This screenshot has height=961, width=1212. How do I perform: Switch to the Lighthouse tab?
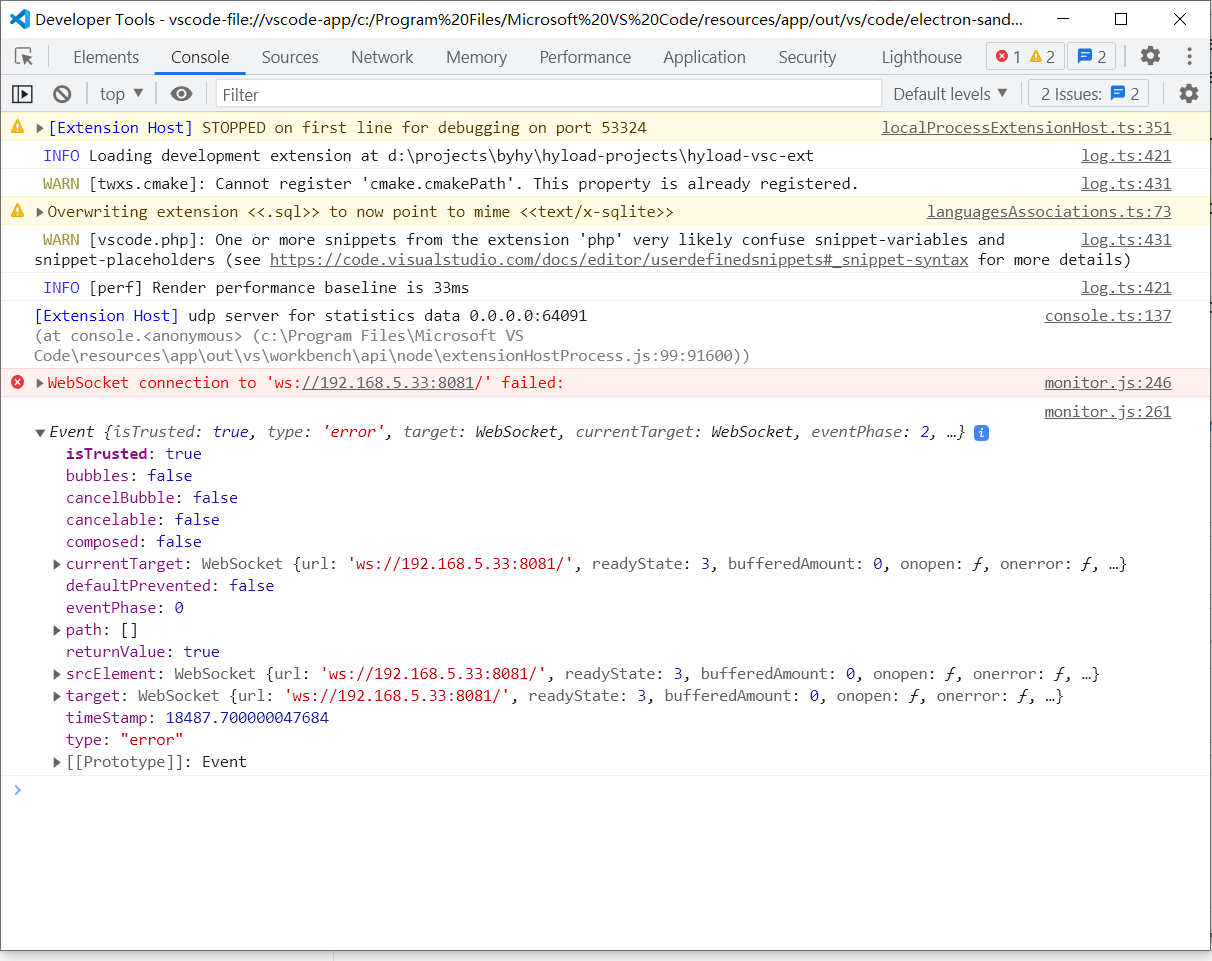point(922,57)
